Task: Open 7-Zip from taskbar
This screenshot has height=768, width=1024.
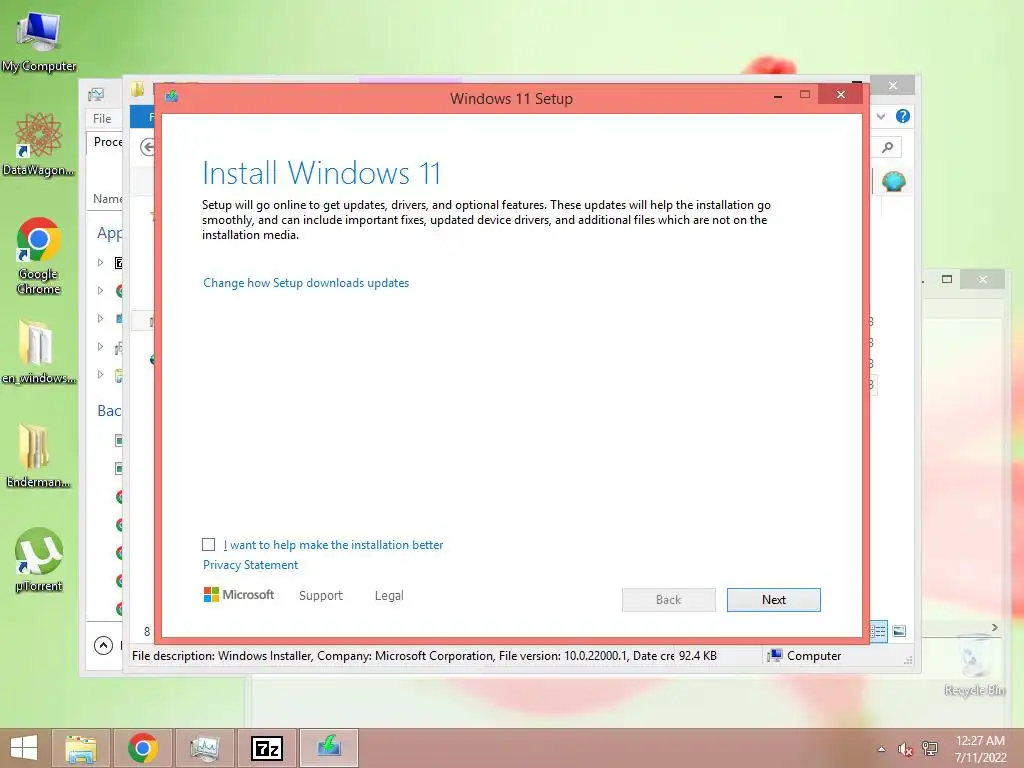Action: [x=266, y=748]
